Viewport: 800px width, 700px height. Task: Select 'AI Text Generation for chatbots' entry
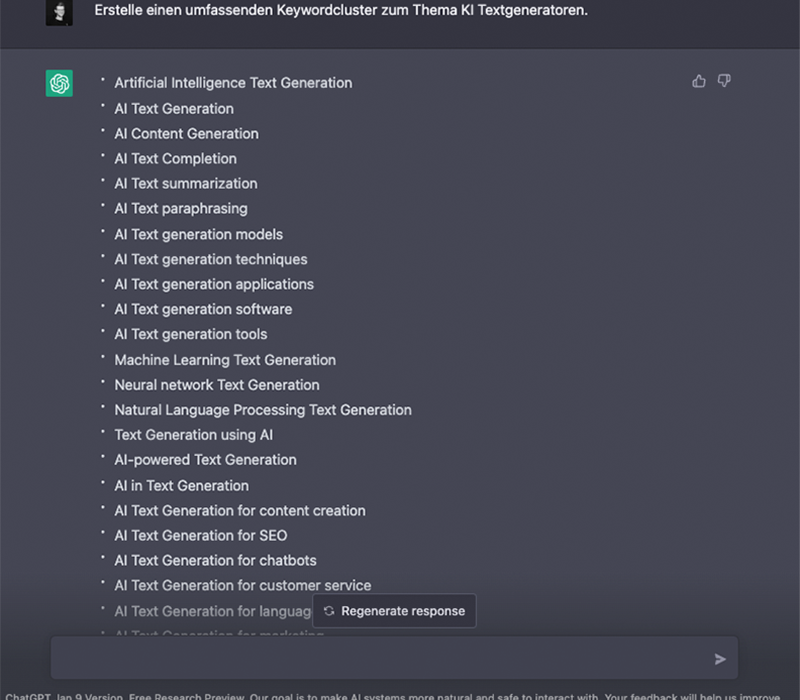click(x=215, y=561)
